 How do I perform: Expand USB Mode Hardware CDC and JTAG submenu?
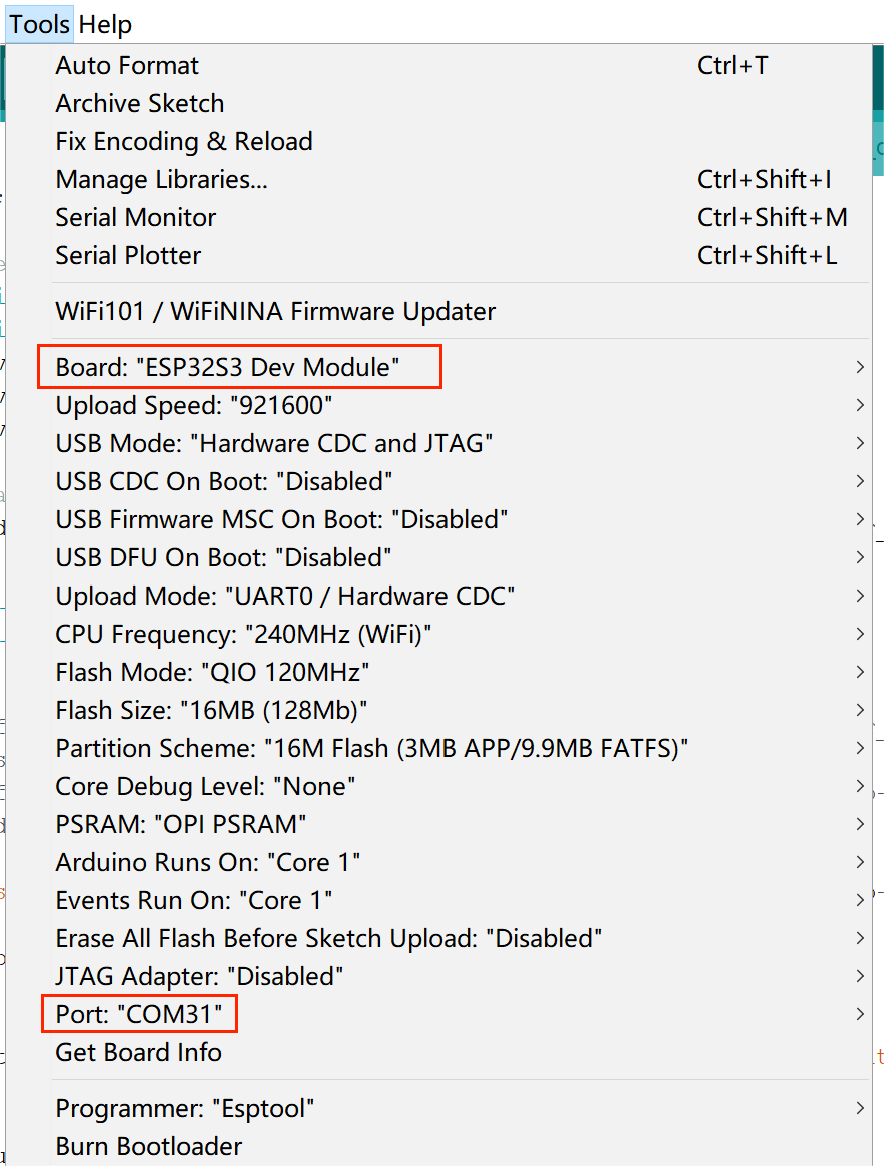461,443
